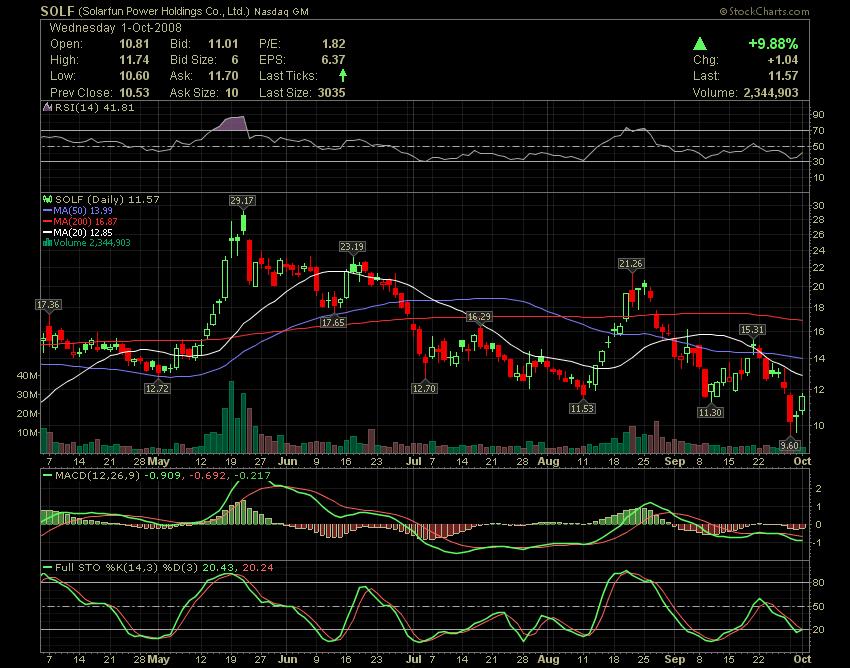Click the RSI(14) 41.81 label

[94, 107]
